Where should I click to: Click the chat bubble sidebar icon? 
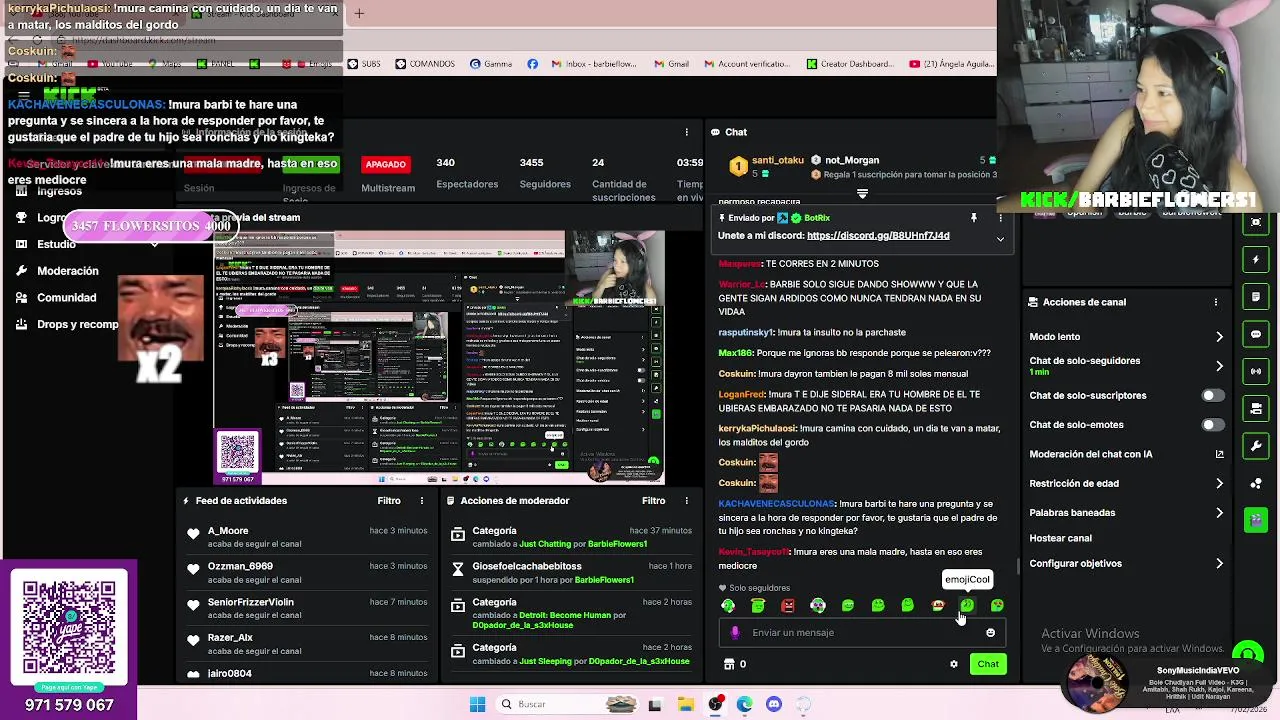coord(1256,334)
